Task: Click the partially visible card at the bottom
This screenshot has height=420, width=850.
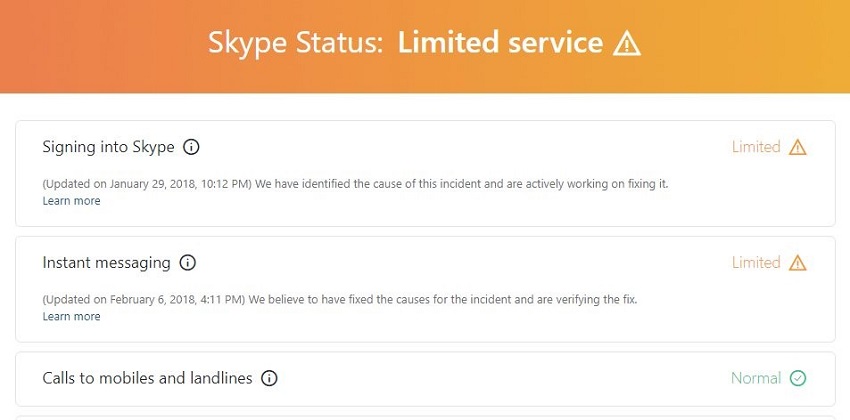Action: pyautogui.click(x=425, y=417)
